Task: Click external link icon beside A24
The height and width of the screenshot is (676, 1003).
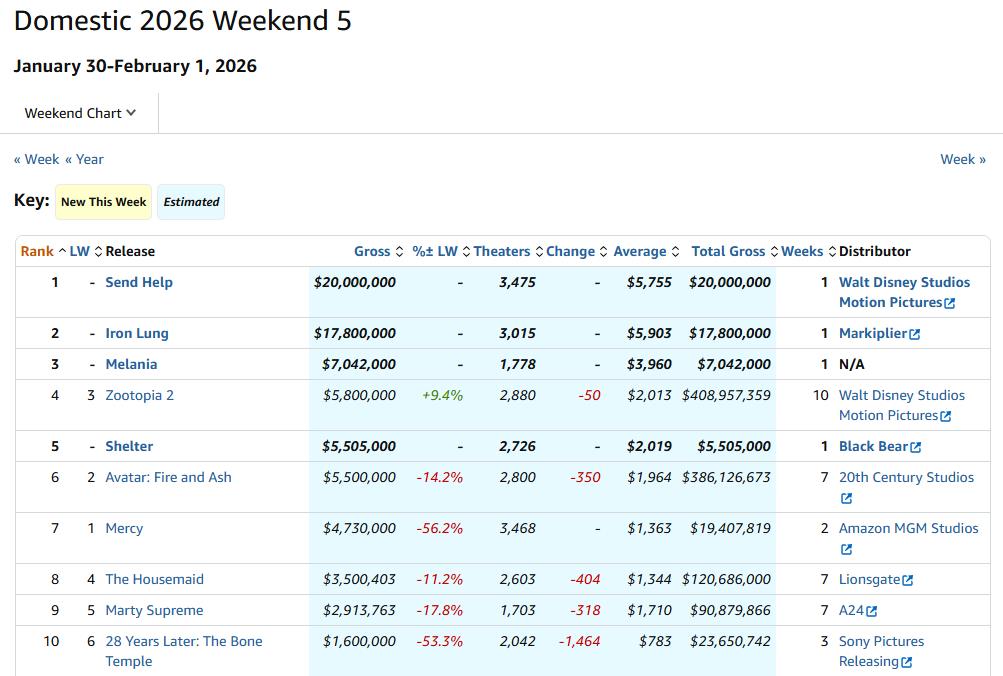Action: click(x=872, y=611)
